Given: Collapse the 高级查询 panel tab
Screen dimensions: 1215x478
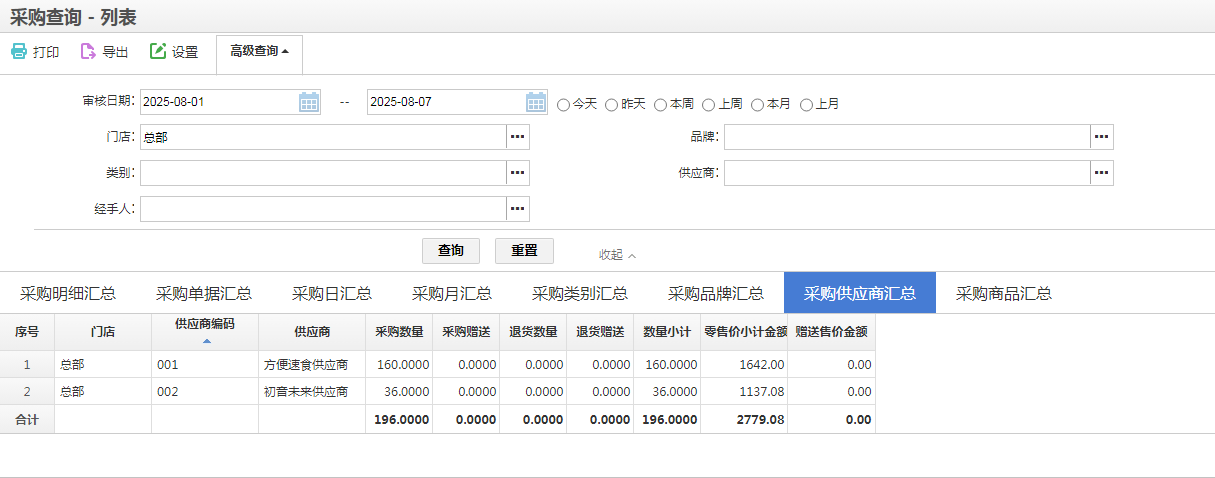Looking at the screenshot, I should (x=259, y=52).
